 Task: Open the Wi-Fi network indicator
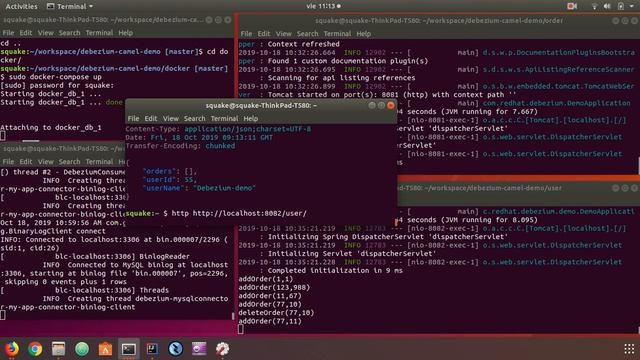594,6
